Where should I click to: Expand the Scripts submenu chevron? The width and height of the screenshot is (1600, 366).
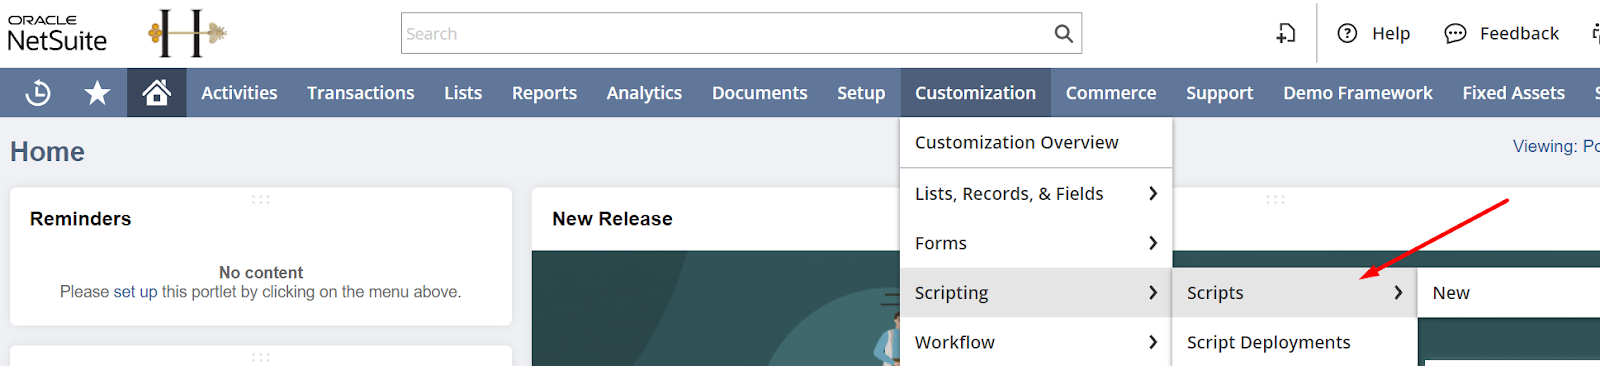[x=1398, y=293]
